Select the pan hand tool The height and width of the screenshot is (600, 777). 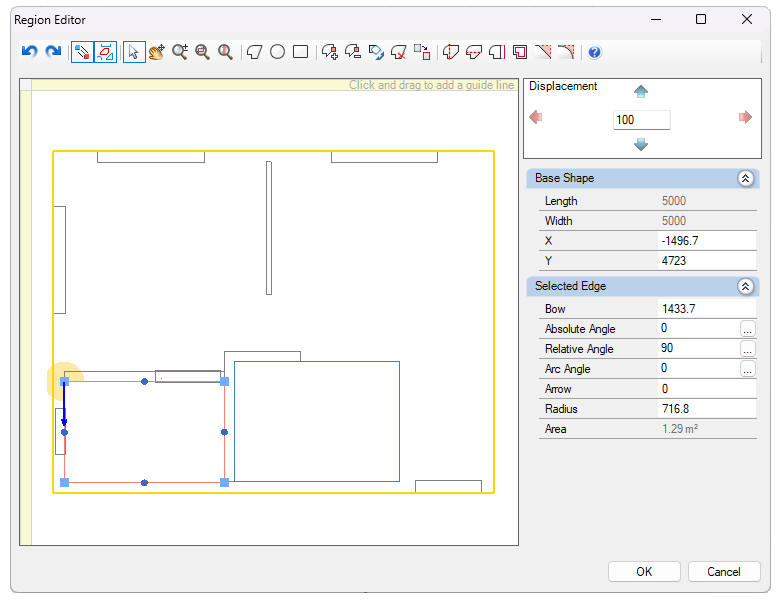[x=157, y=52]
